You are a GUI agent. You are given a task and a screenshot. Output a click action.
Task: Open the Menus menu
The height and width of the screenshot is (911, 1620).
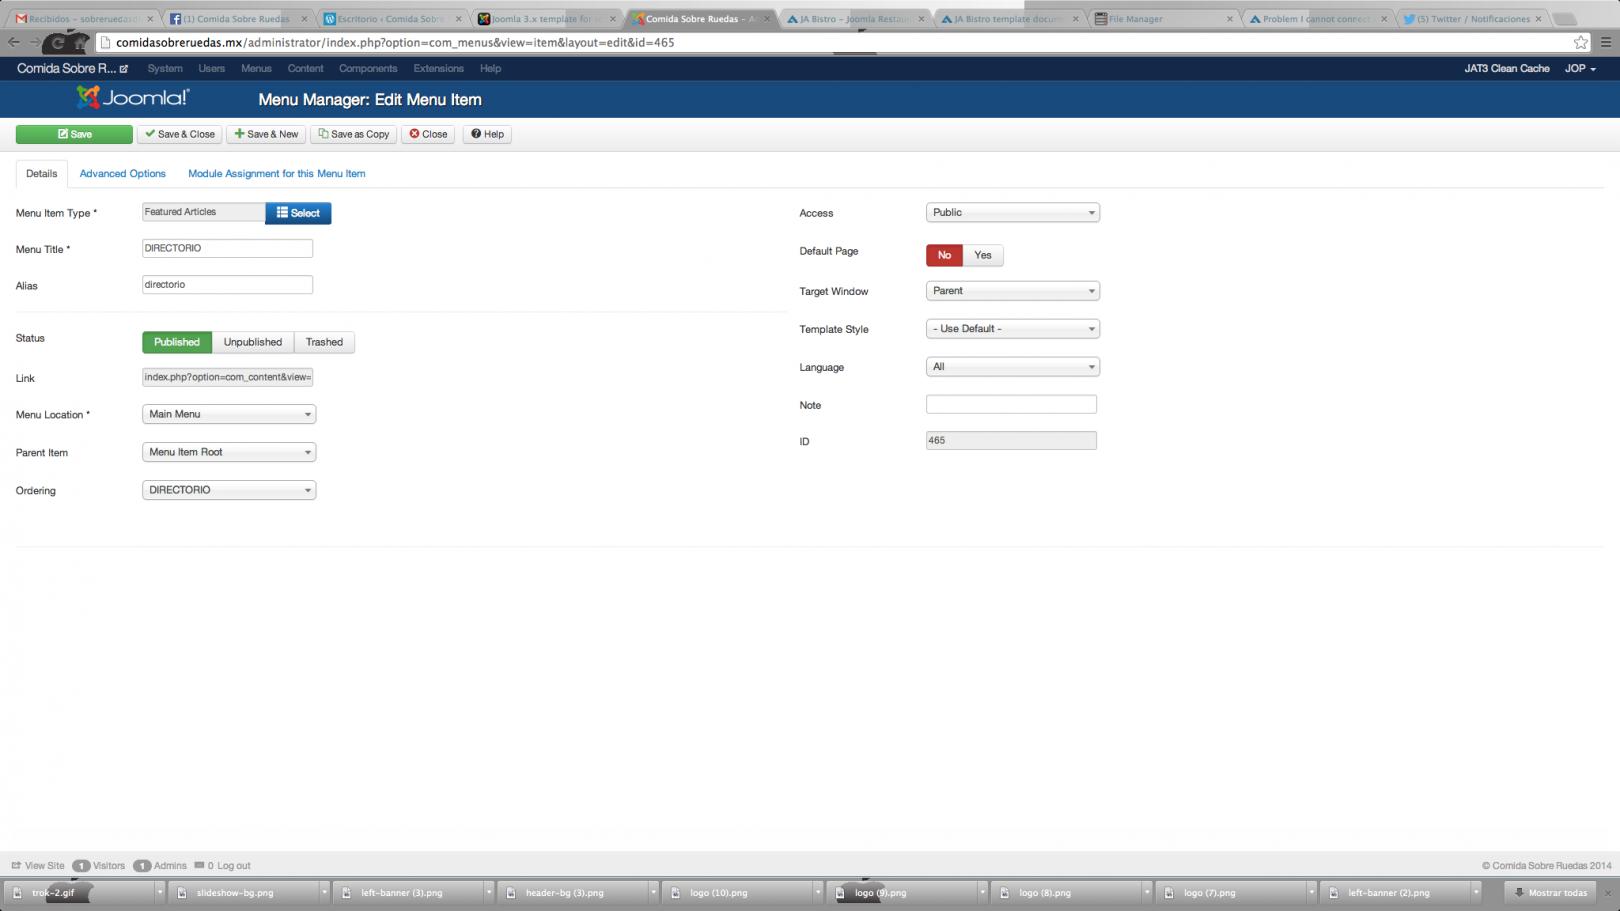point(256,69)
